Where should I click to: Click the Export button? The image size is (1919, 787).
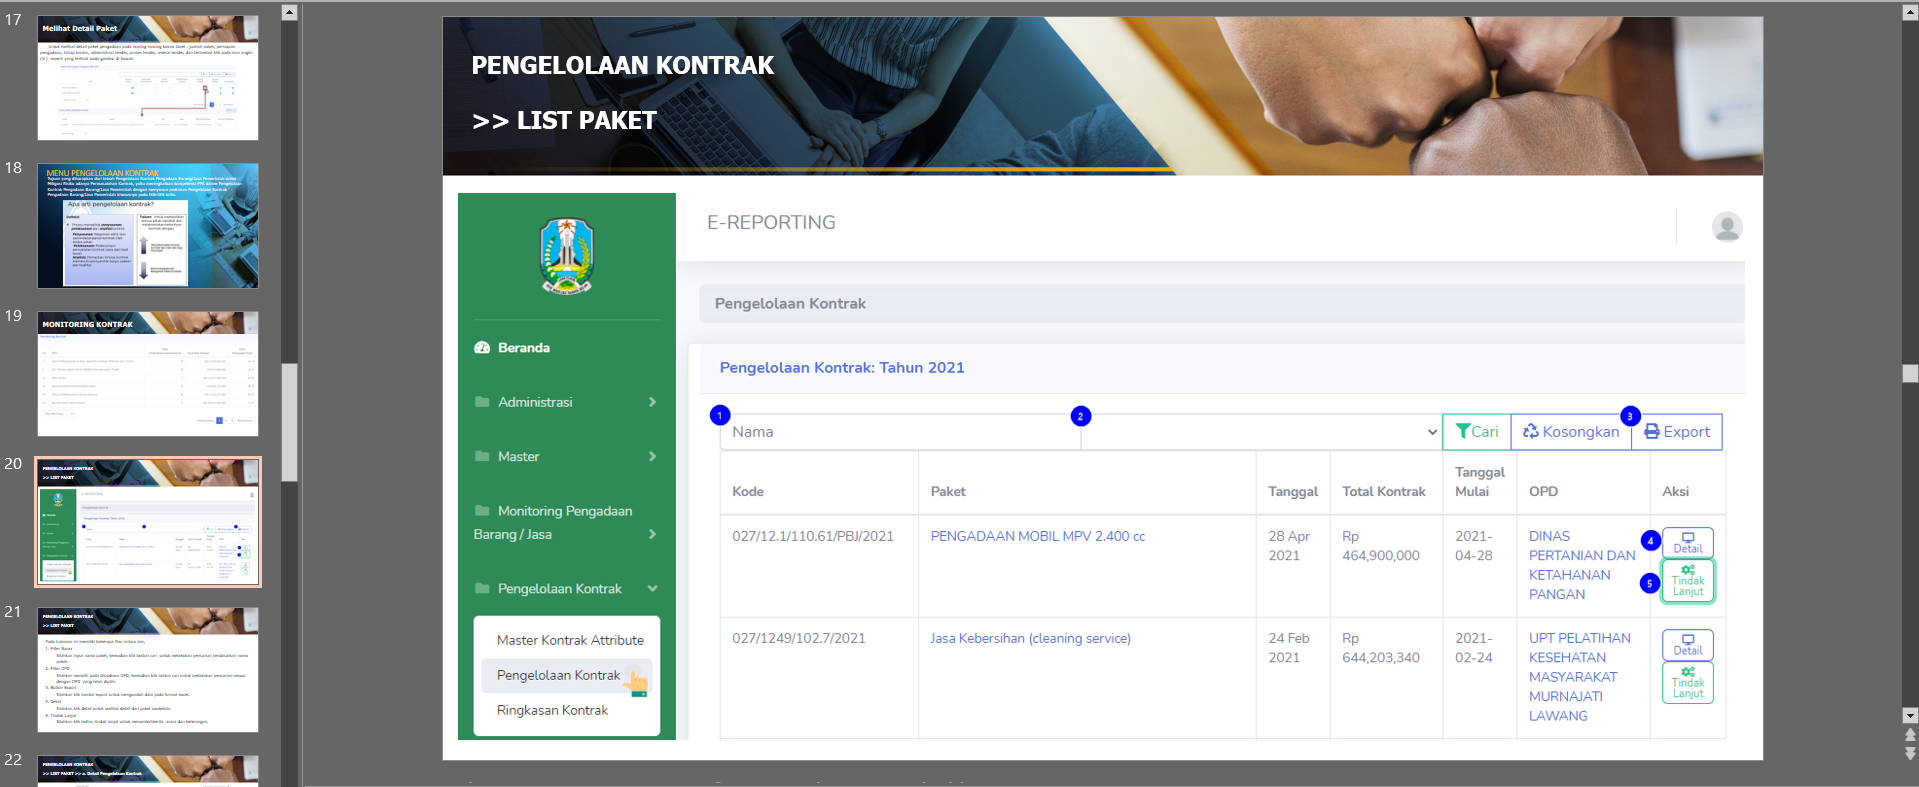pos(1677,432)
